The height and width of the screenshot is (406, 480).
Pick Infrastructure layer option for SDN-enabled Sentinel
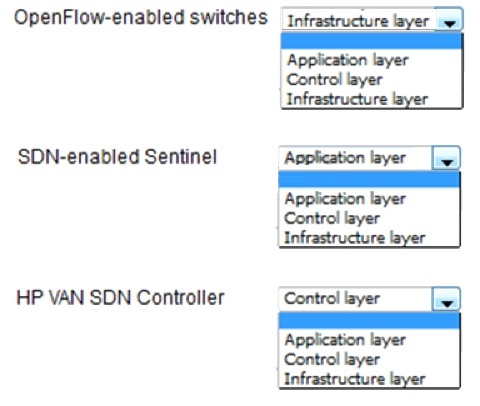(x=355, y=238)
